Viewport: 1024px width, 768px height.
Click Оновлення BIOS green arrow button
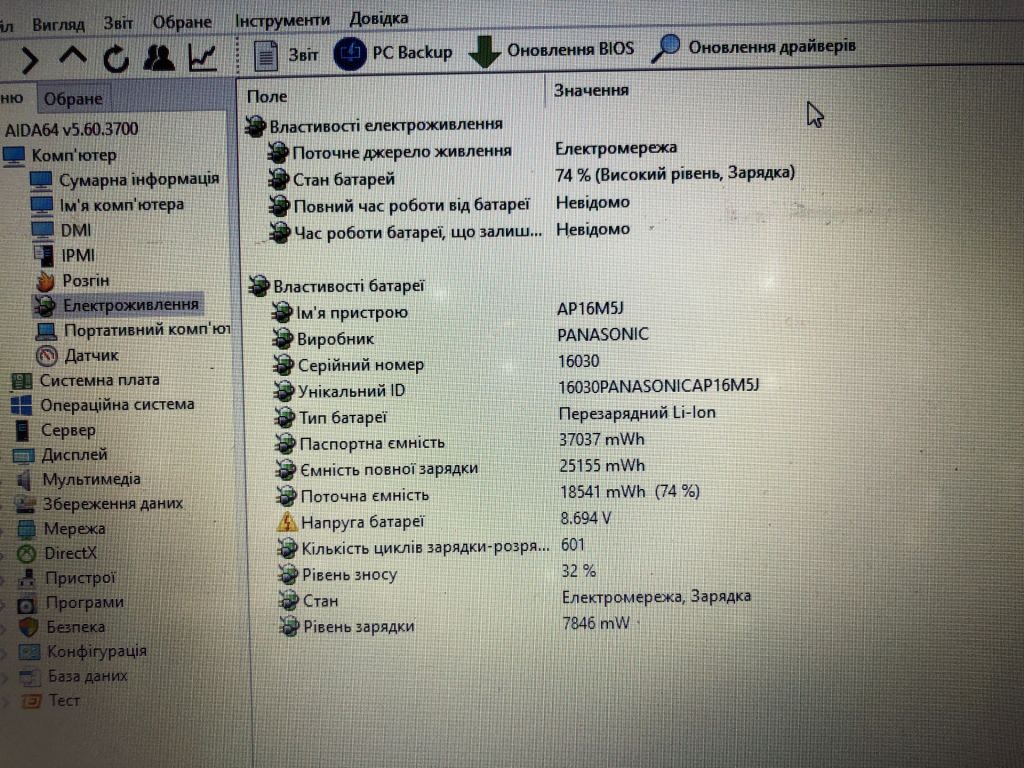tap(551, 50)
